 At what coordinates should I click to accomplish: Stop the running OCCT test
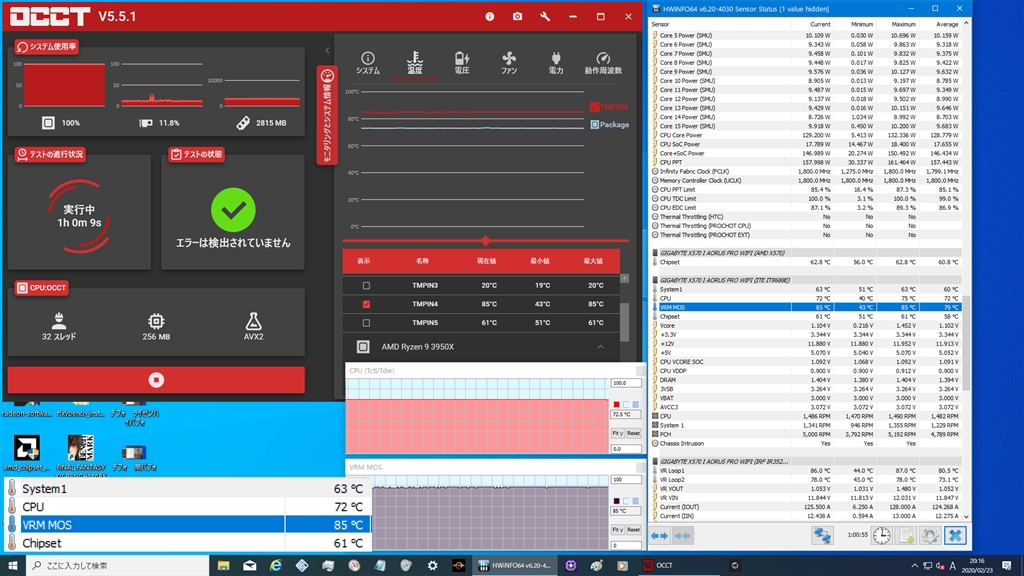[155, 380]
